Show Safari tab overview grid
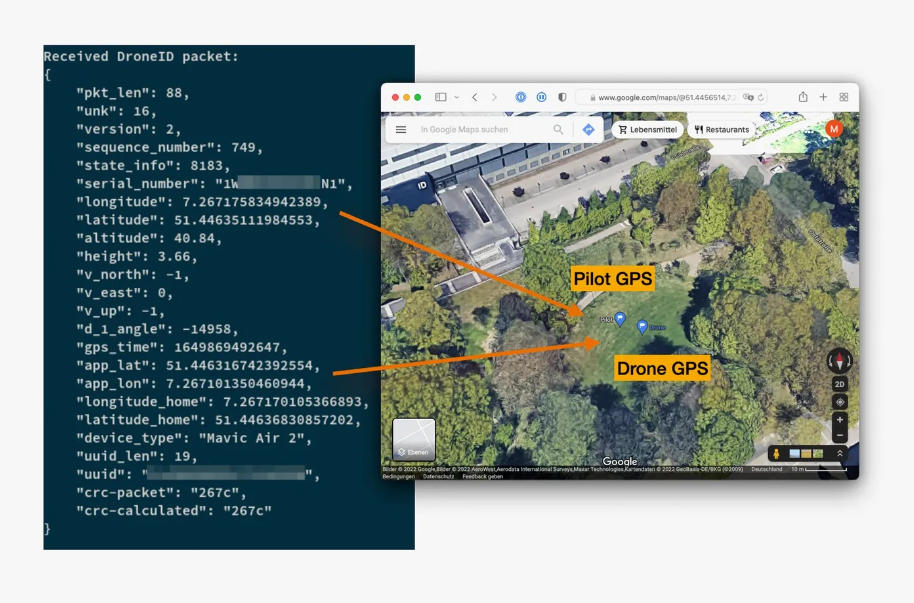 click(844, 97)
